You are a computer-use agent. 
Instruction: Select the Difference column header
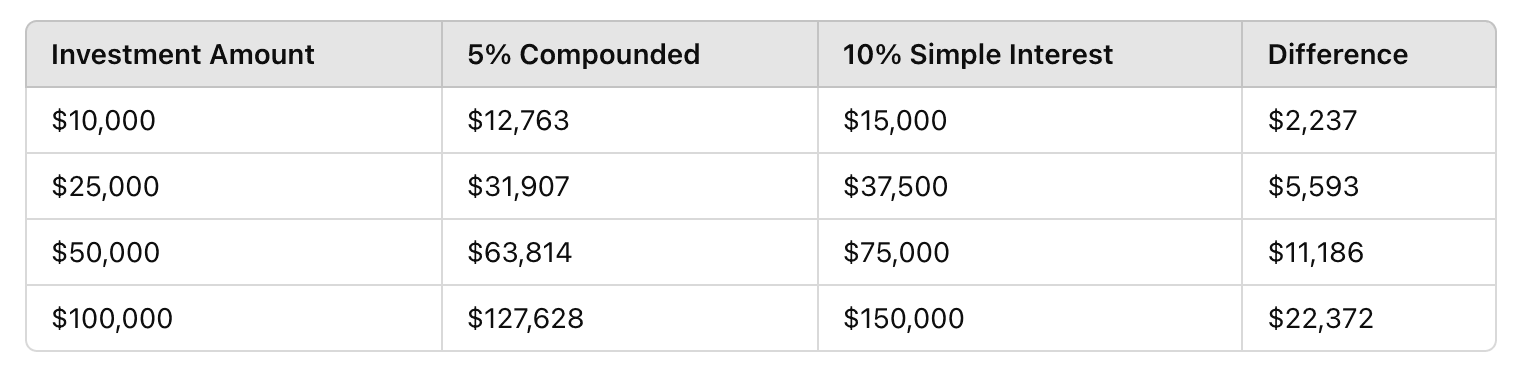(1368, 54)
